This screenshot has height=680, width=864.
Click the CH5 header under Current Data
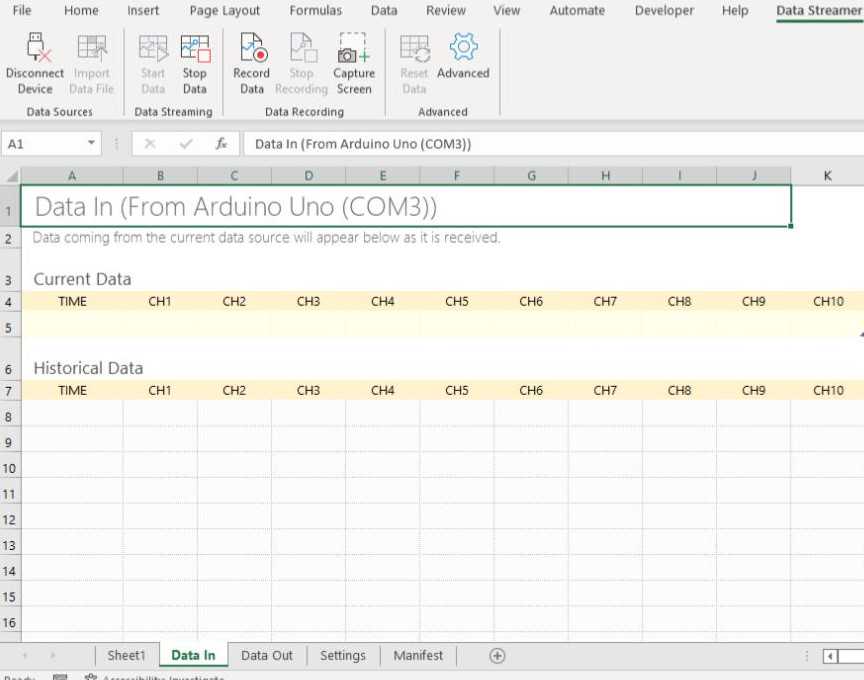[457, 301]
